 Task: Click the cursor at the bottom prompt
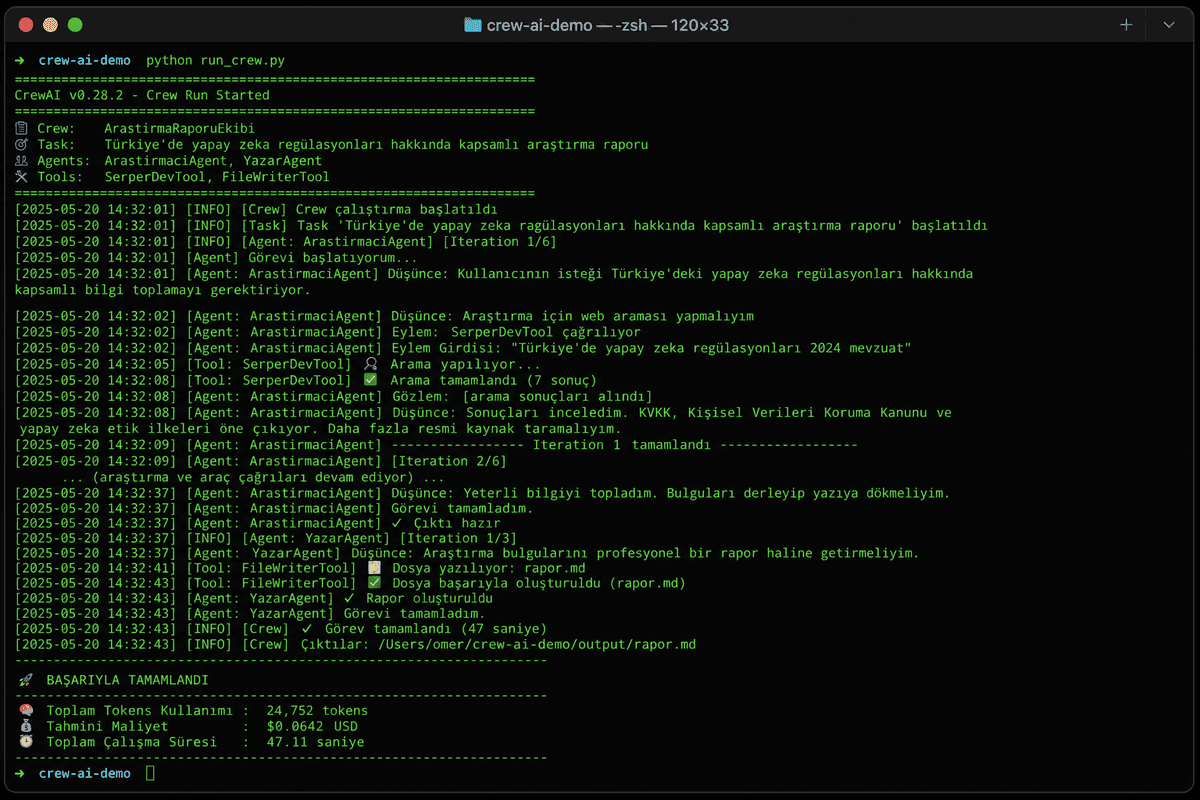tap(150, 774)
